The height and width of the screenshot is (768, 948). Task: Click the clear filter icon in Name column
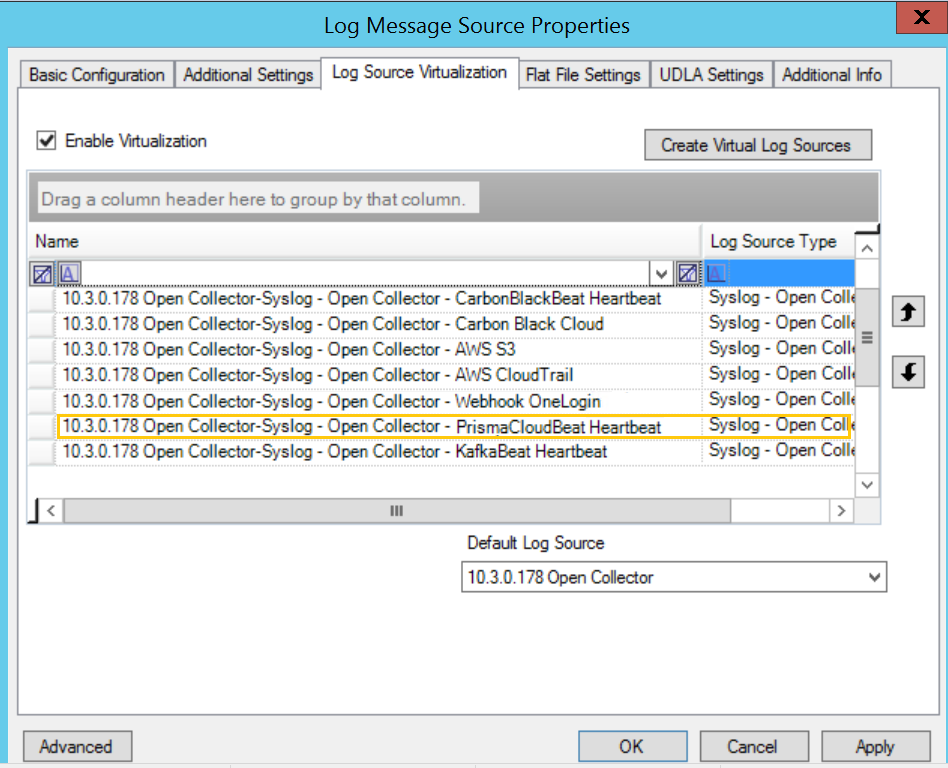point(43,273)
